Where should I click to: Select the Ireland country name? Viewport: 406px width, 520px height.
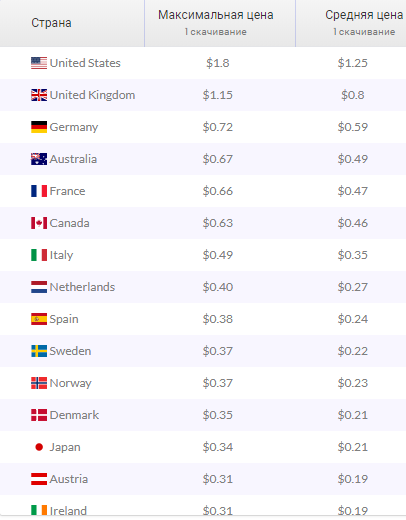tap(68, 511)
